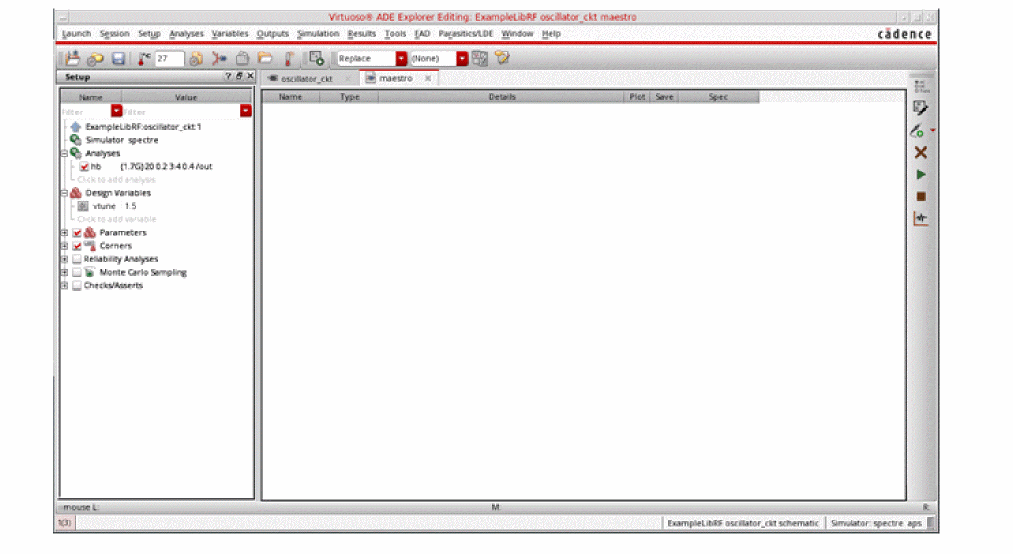Screen dimensions: 1013x554
Task: Click the gray clipboard toolbar icon
Action: pos(242,59)
